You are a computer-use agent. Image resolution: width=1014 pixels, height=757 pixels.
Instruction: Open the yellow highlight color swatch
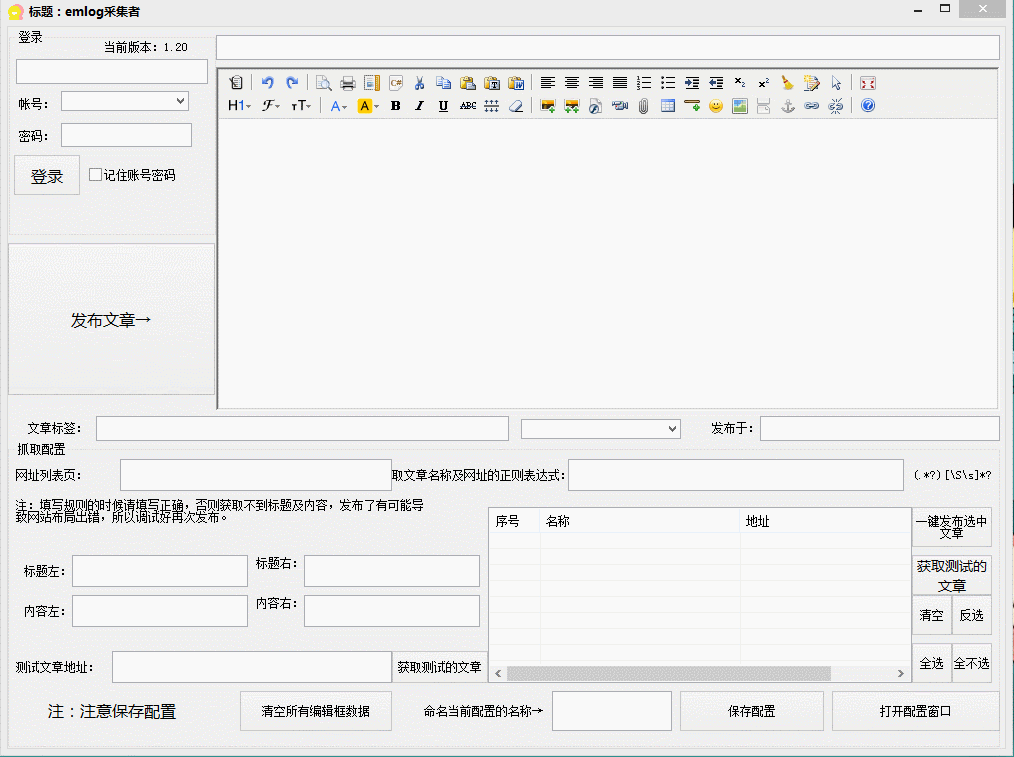(366, 106)
